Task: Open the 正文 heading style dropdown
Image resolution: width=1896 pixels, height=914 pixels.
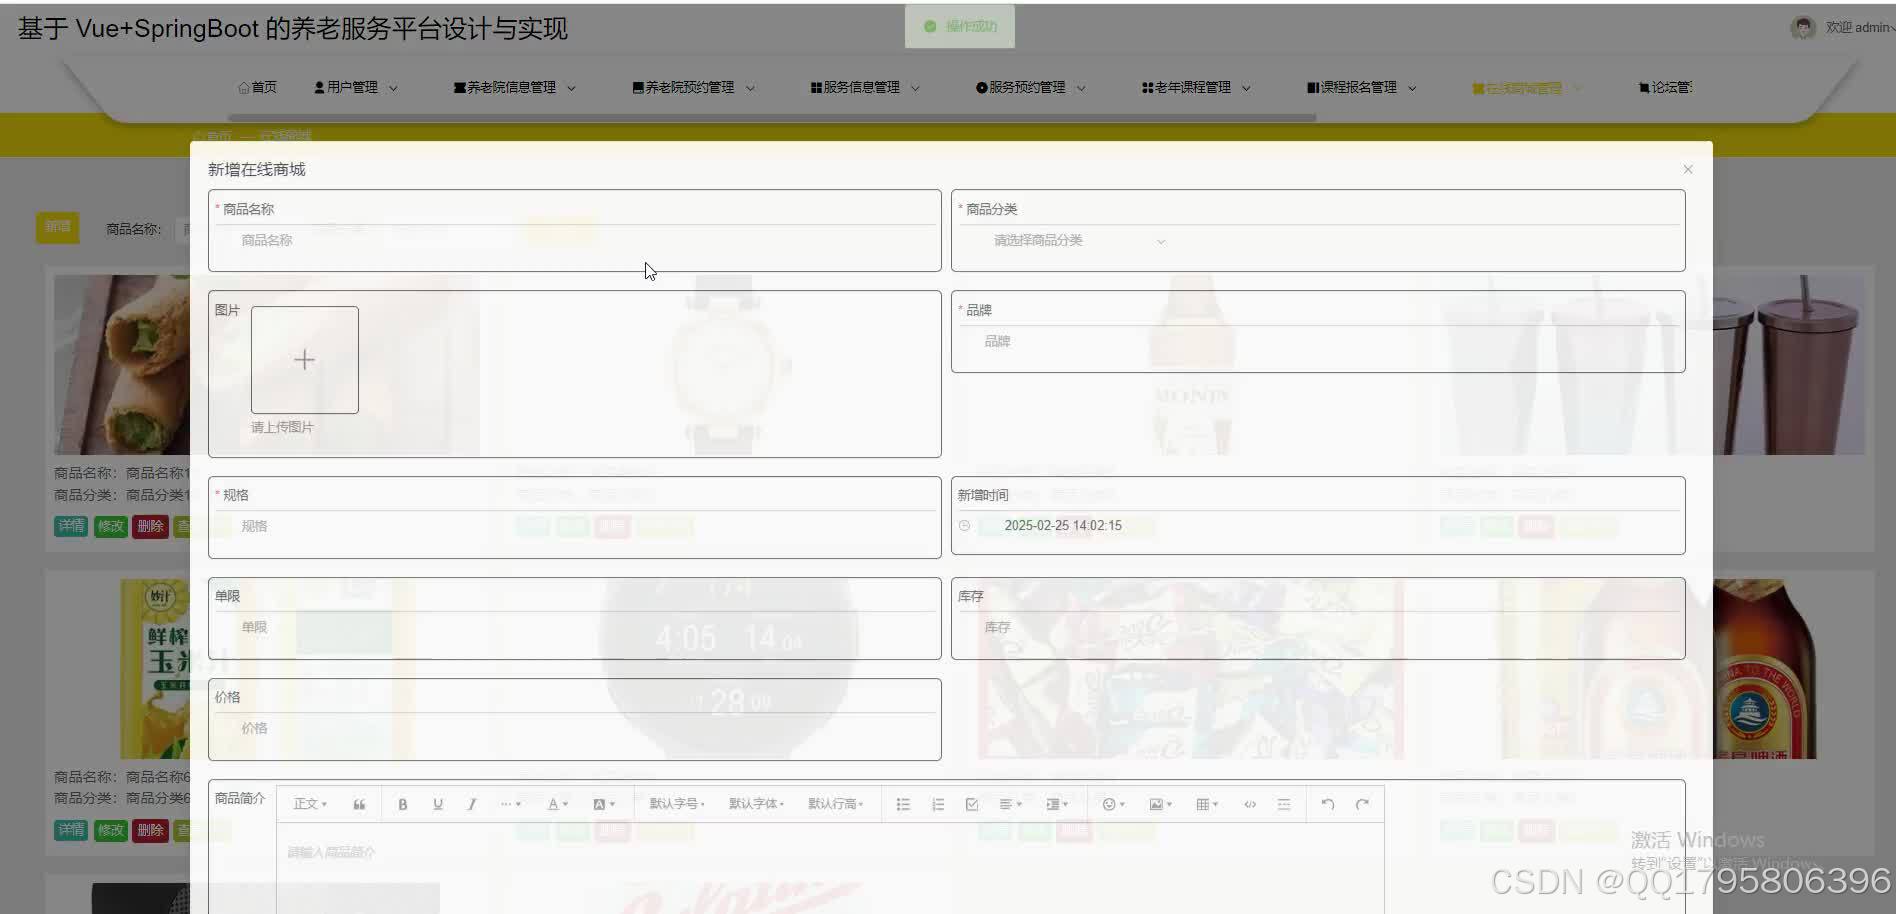Action: [310, 804]
